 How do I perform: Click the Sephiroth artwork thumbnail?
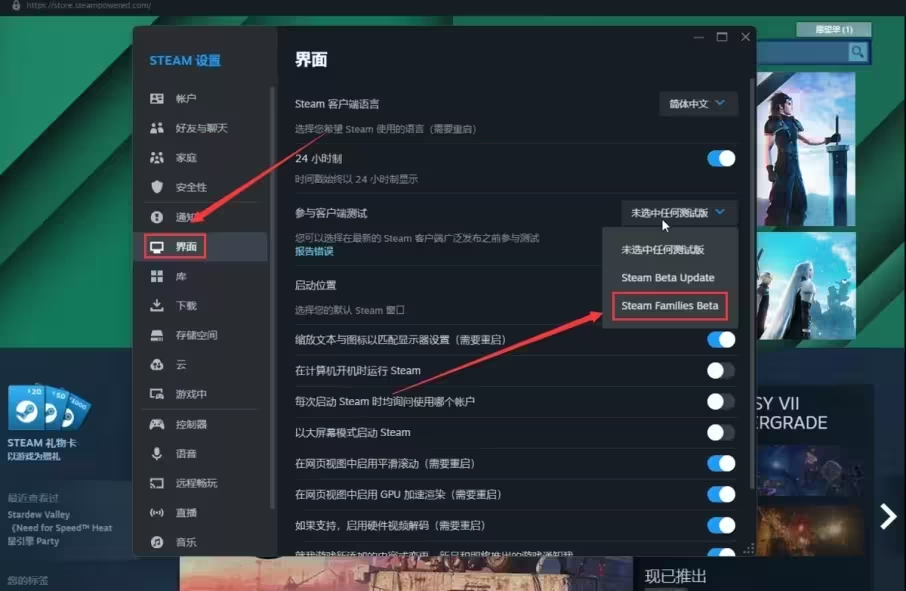tap(806, 286)
